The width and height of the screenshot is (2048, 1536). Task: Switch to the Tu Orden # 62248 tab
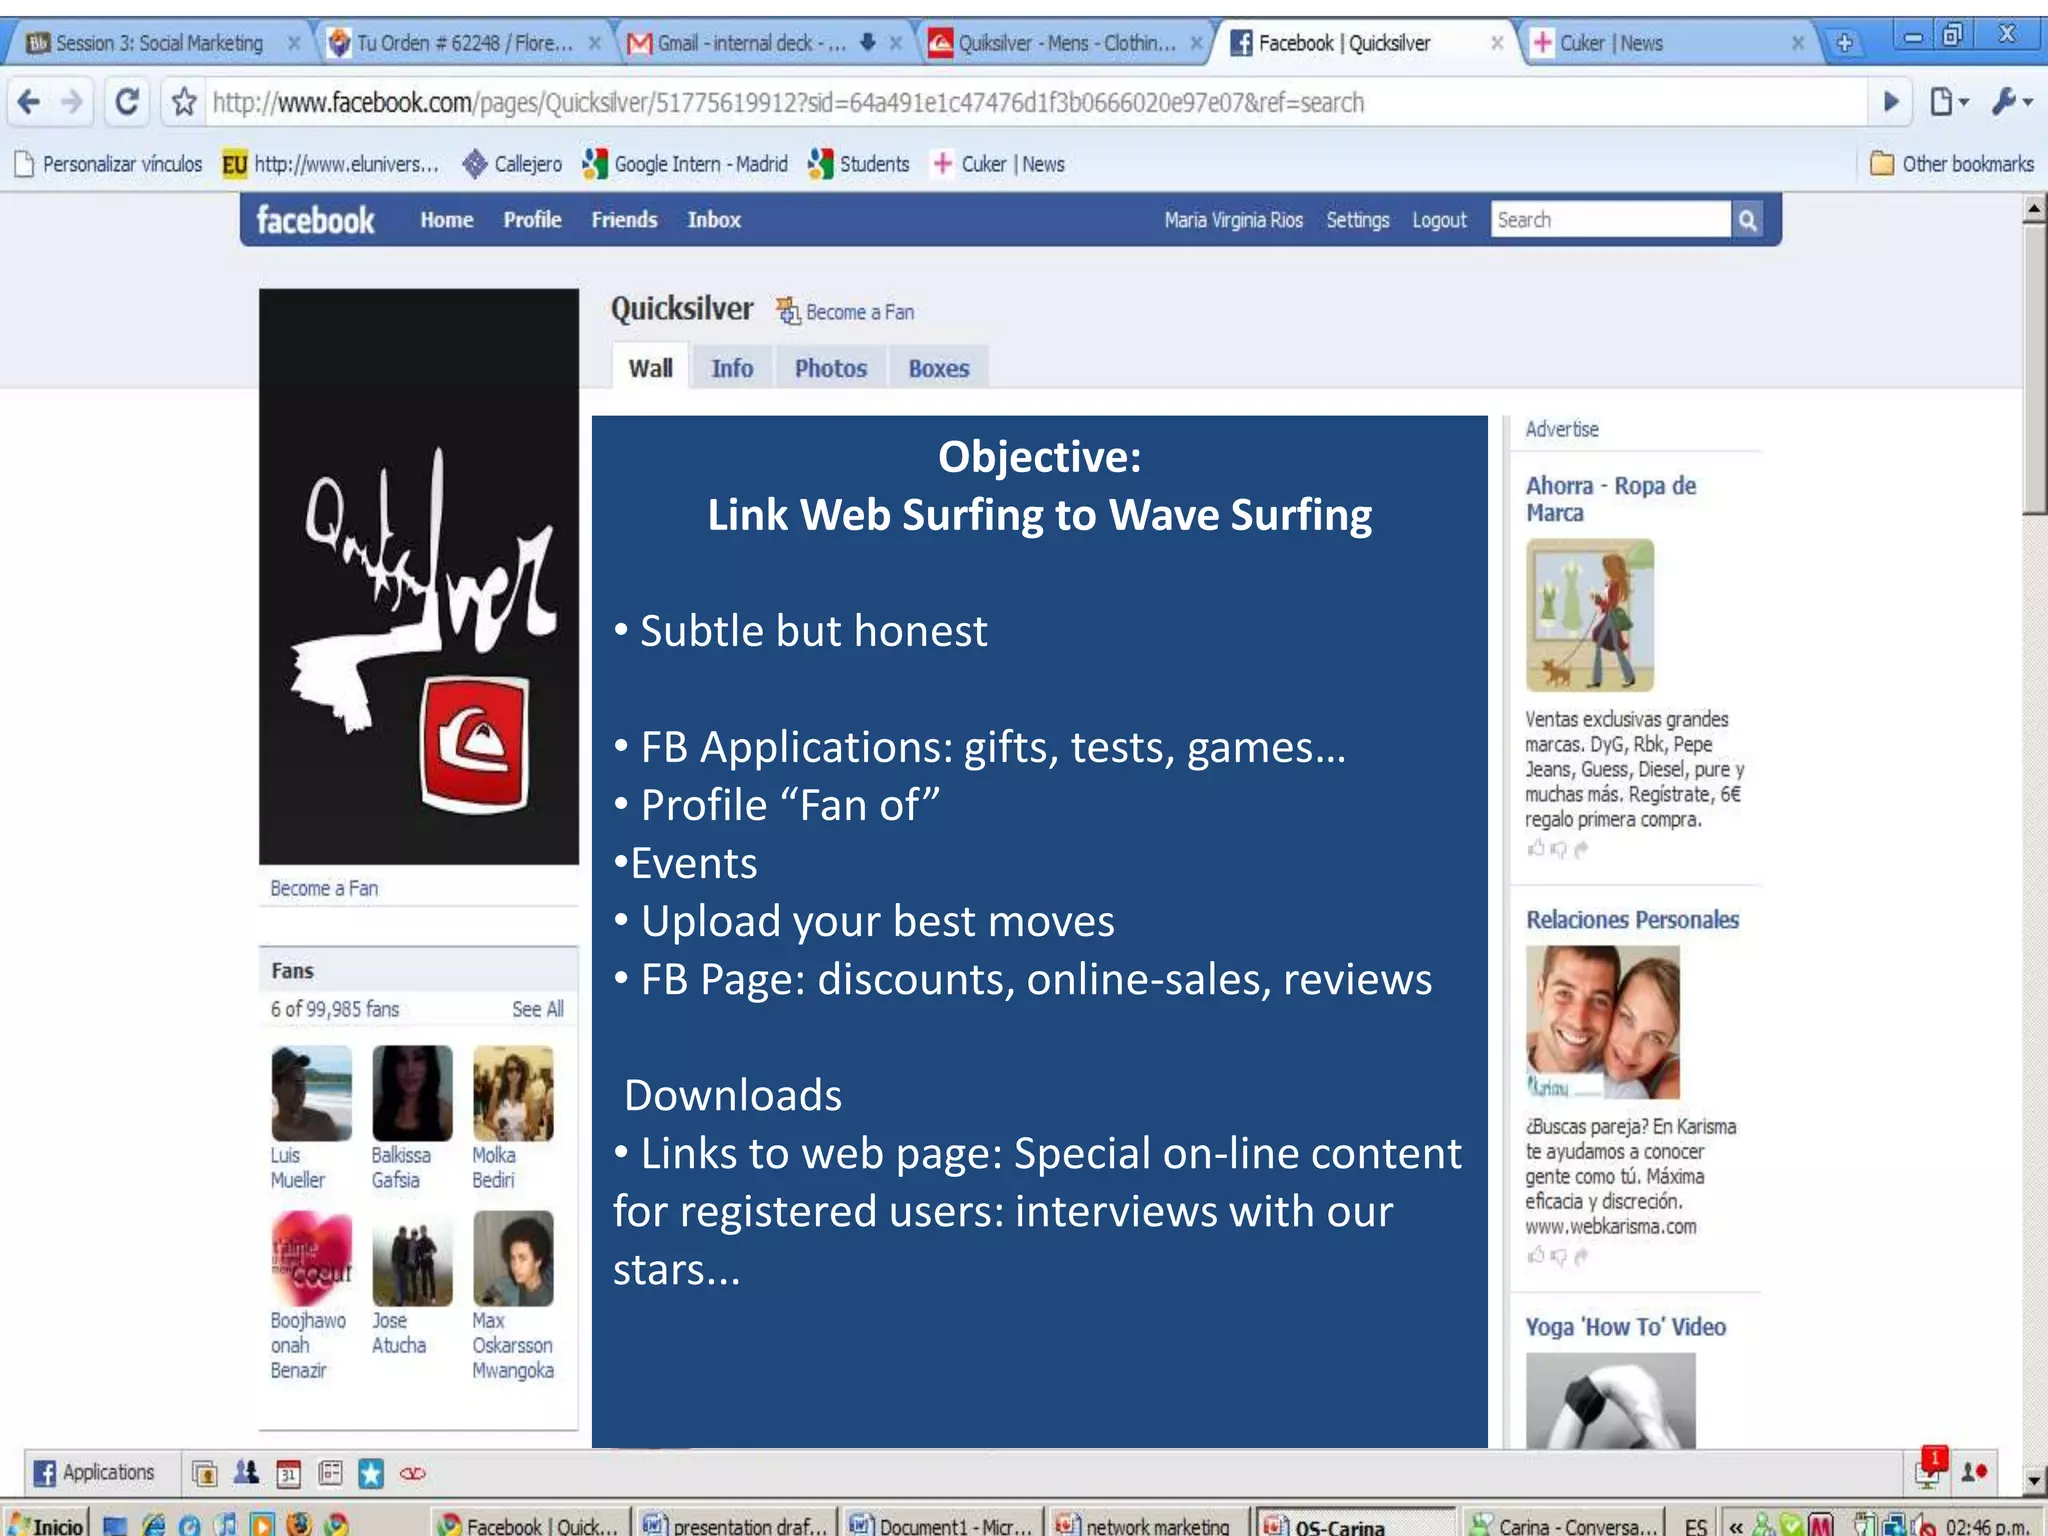pyautogui.click(x=462, y=43)
